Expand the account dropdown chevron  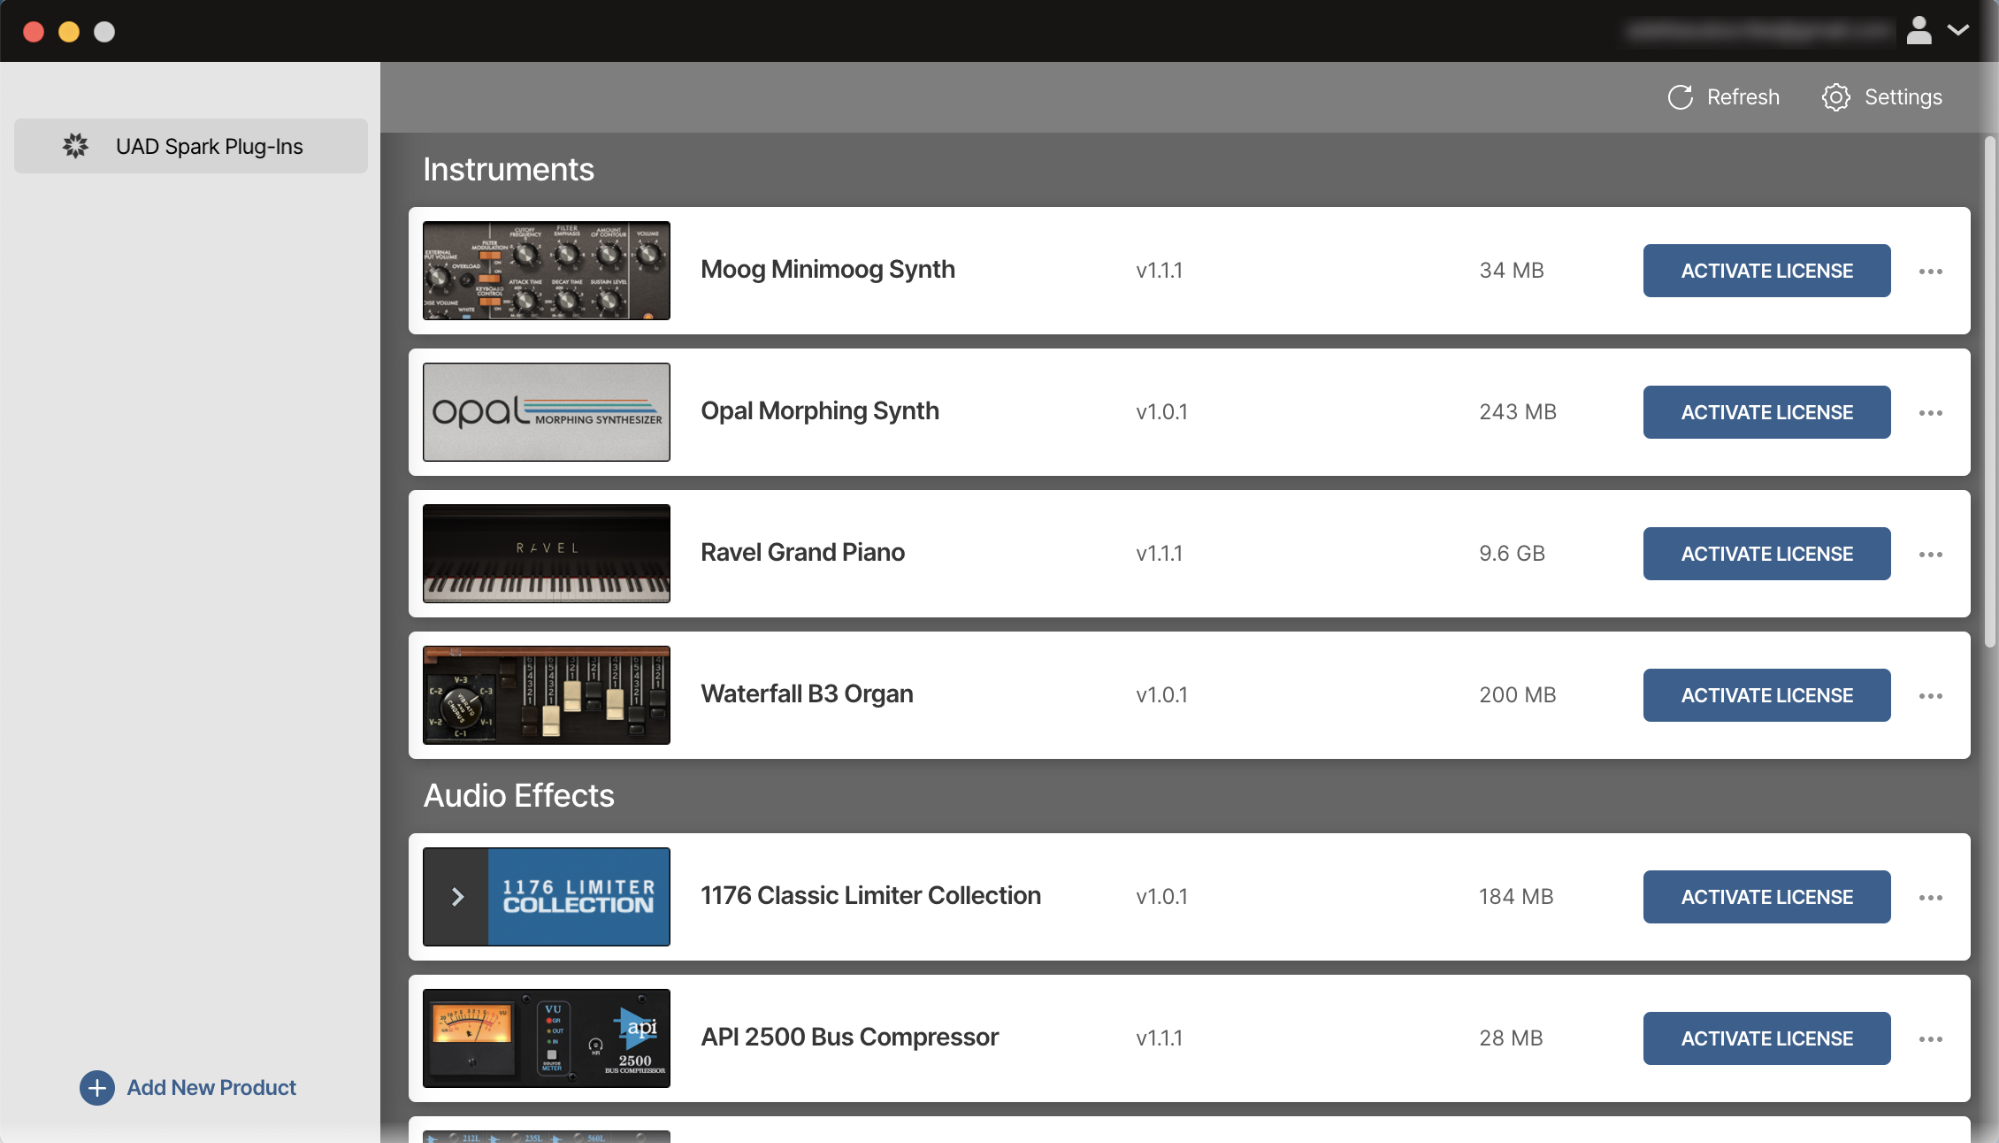(x=1958, y=30)
